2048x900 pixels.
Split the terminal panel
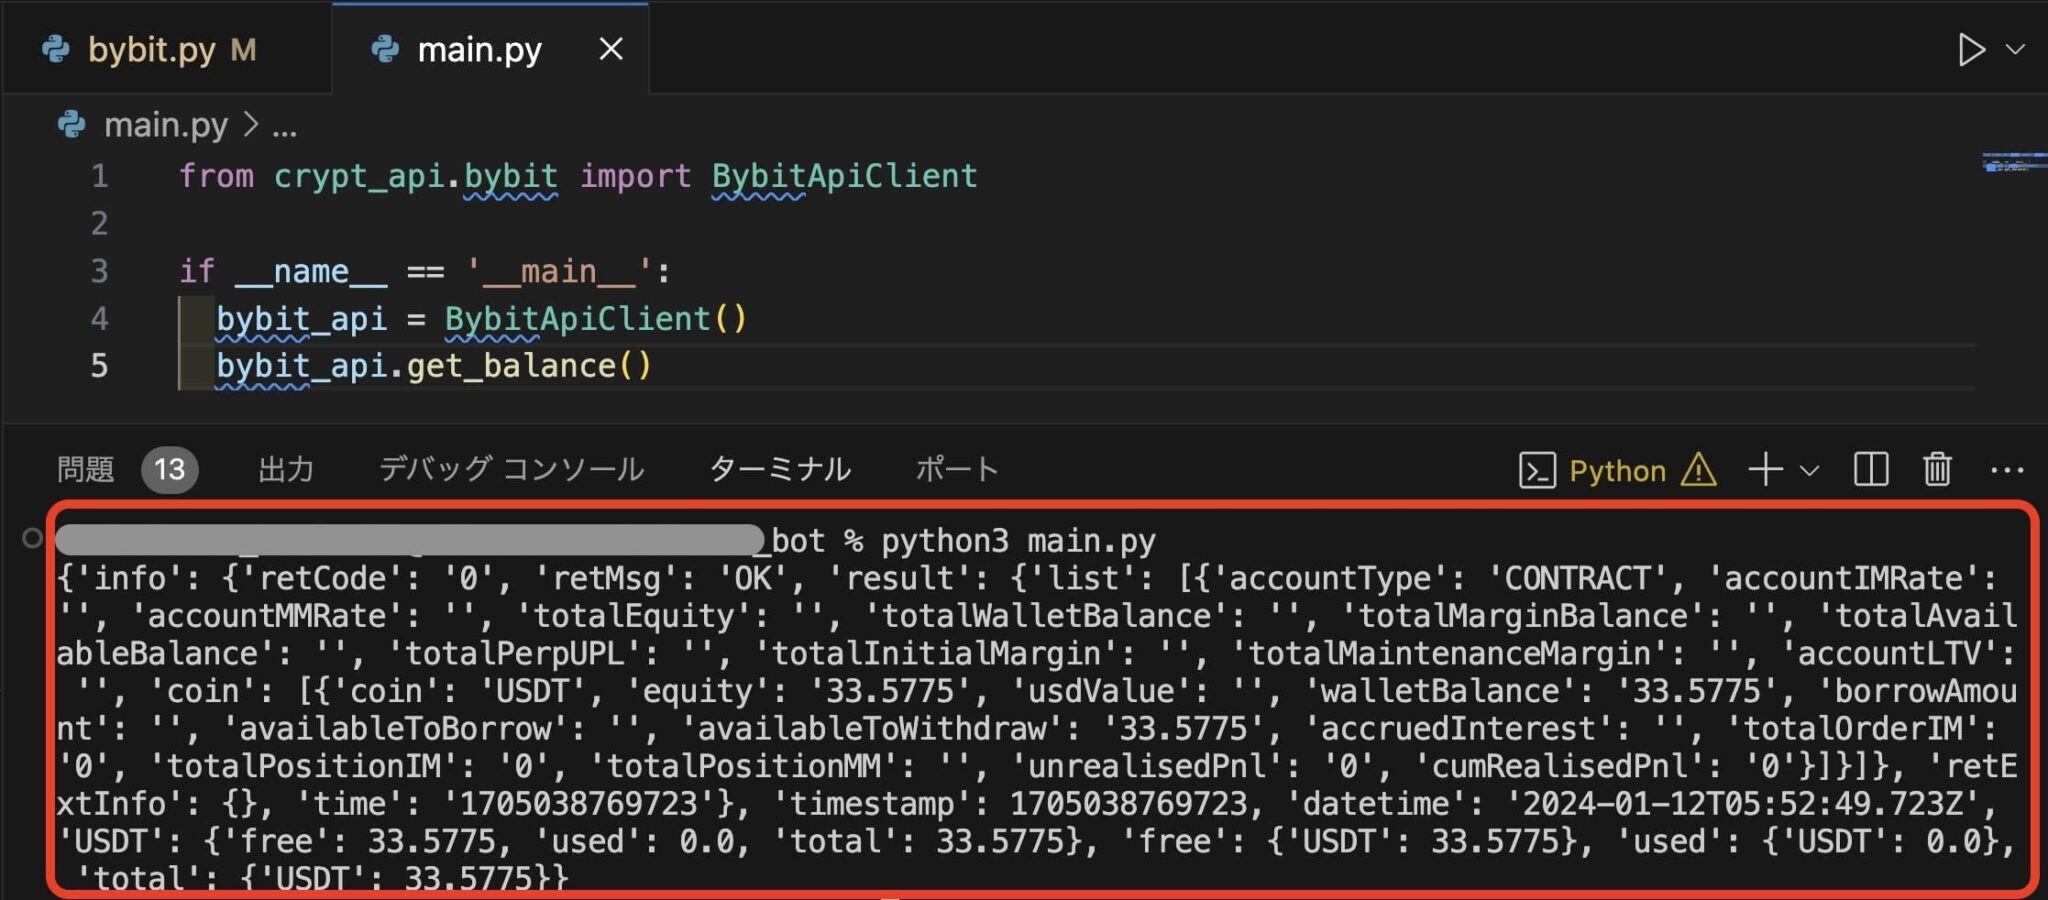point(1870,470)
